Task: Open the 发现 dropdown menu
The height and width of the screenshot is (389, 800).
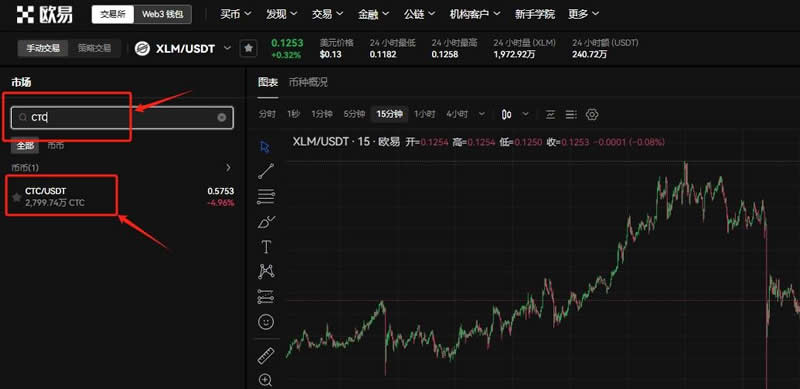Action: [282, 14]
